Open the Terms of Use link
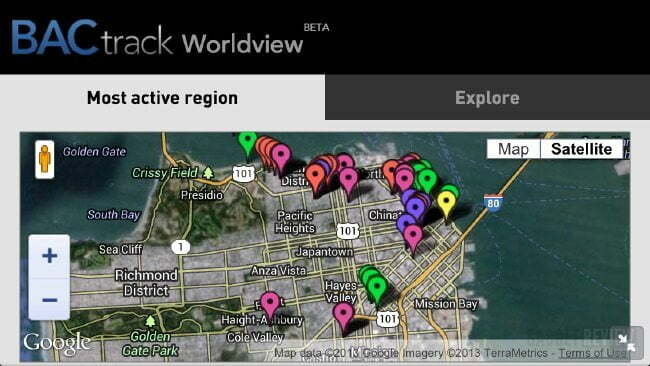650x366 pixels. coord(593,353)
